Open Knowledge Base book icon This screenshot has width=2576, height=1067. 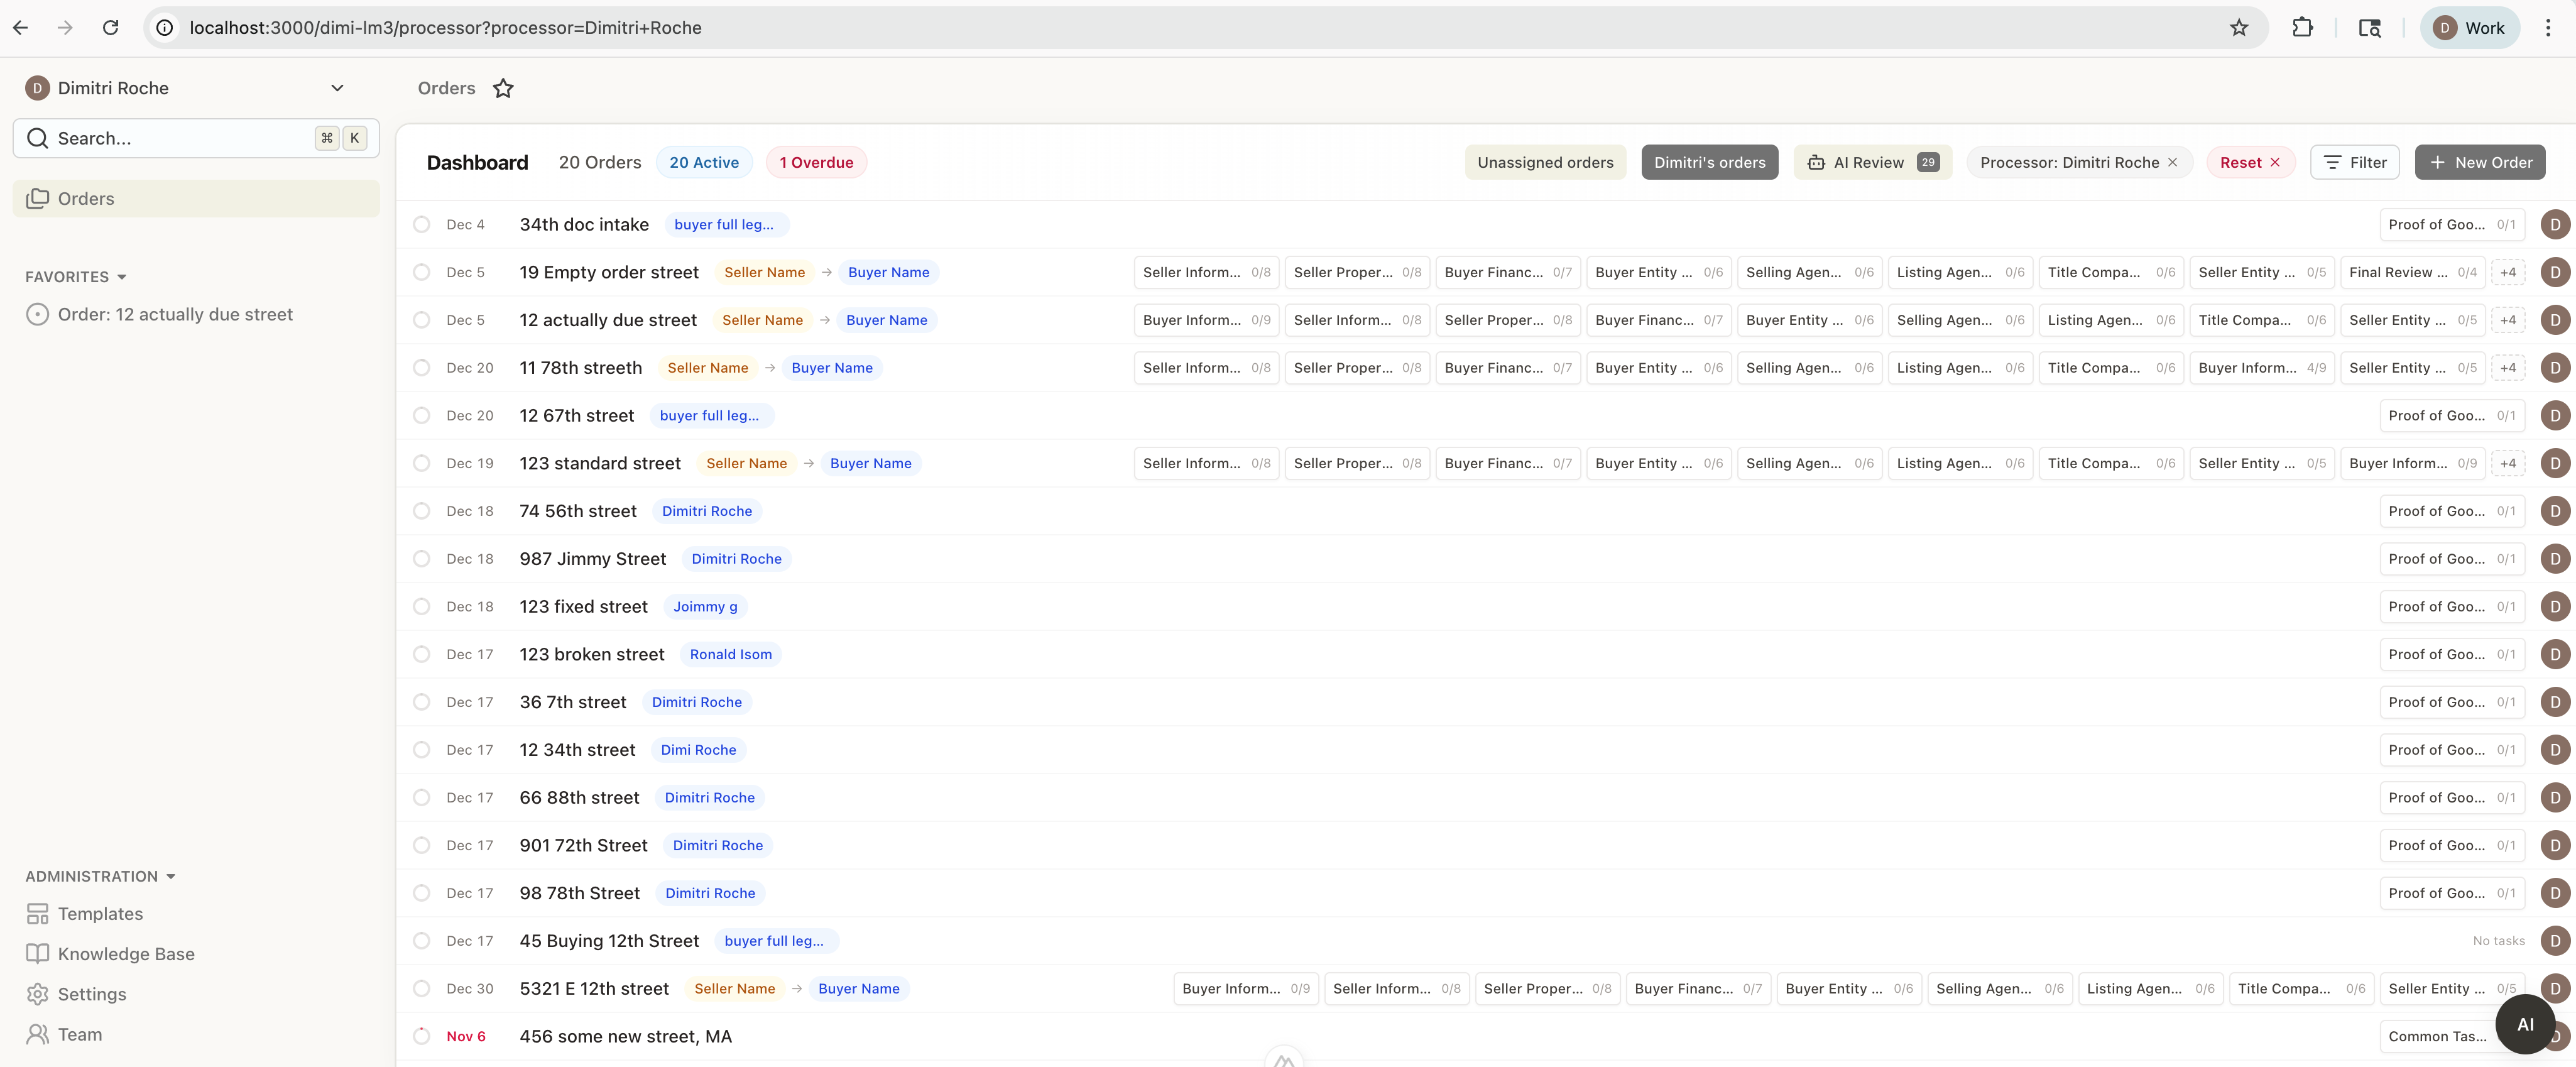(x=37, y=954)
